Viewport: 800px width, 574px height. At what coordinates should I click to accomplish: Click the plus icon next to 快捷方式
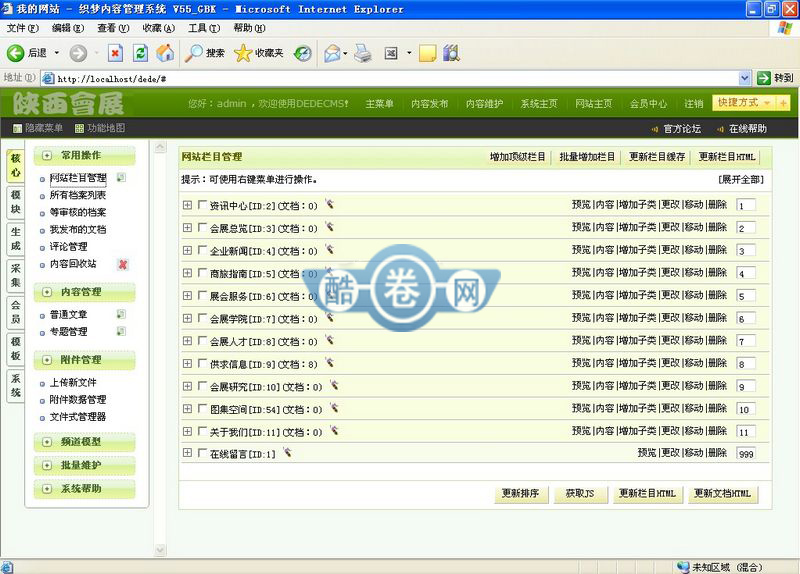783,103
